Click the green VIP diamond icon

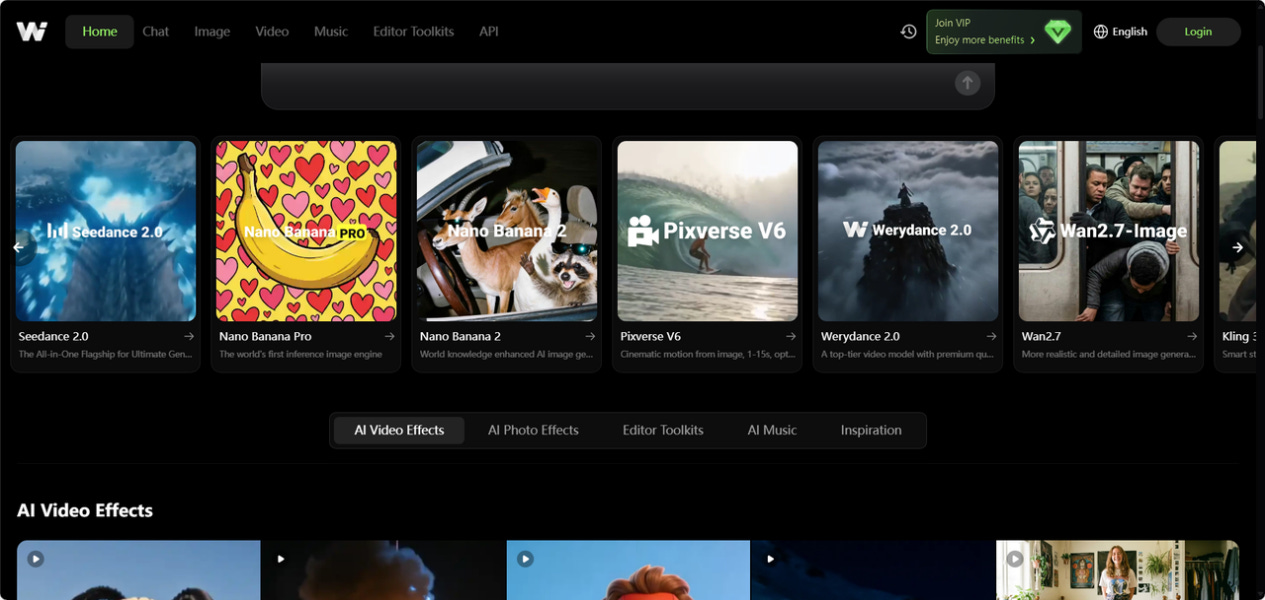(x=1057, y=32)
